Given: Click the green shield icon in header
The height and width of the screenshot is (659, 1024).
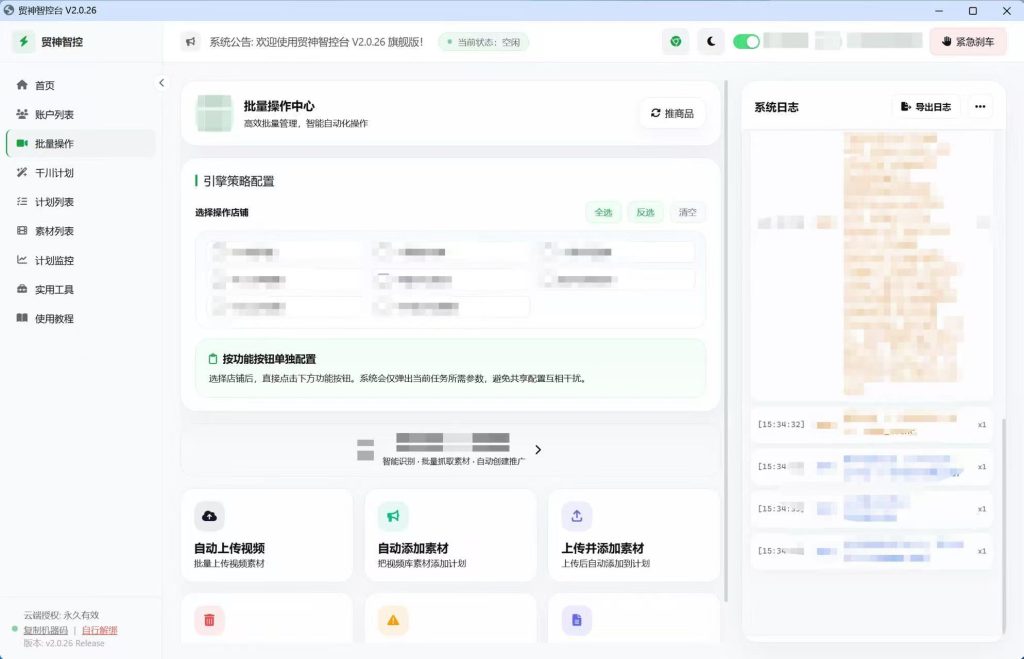Looking at the screenshot, I should [x=675, y=42].
